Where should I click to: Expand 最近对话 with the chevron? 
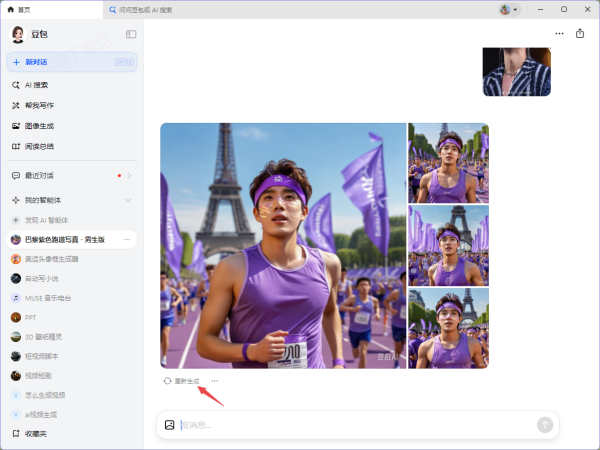point(129,176)
